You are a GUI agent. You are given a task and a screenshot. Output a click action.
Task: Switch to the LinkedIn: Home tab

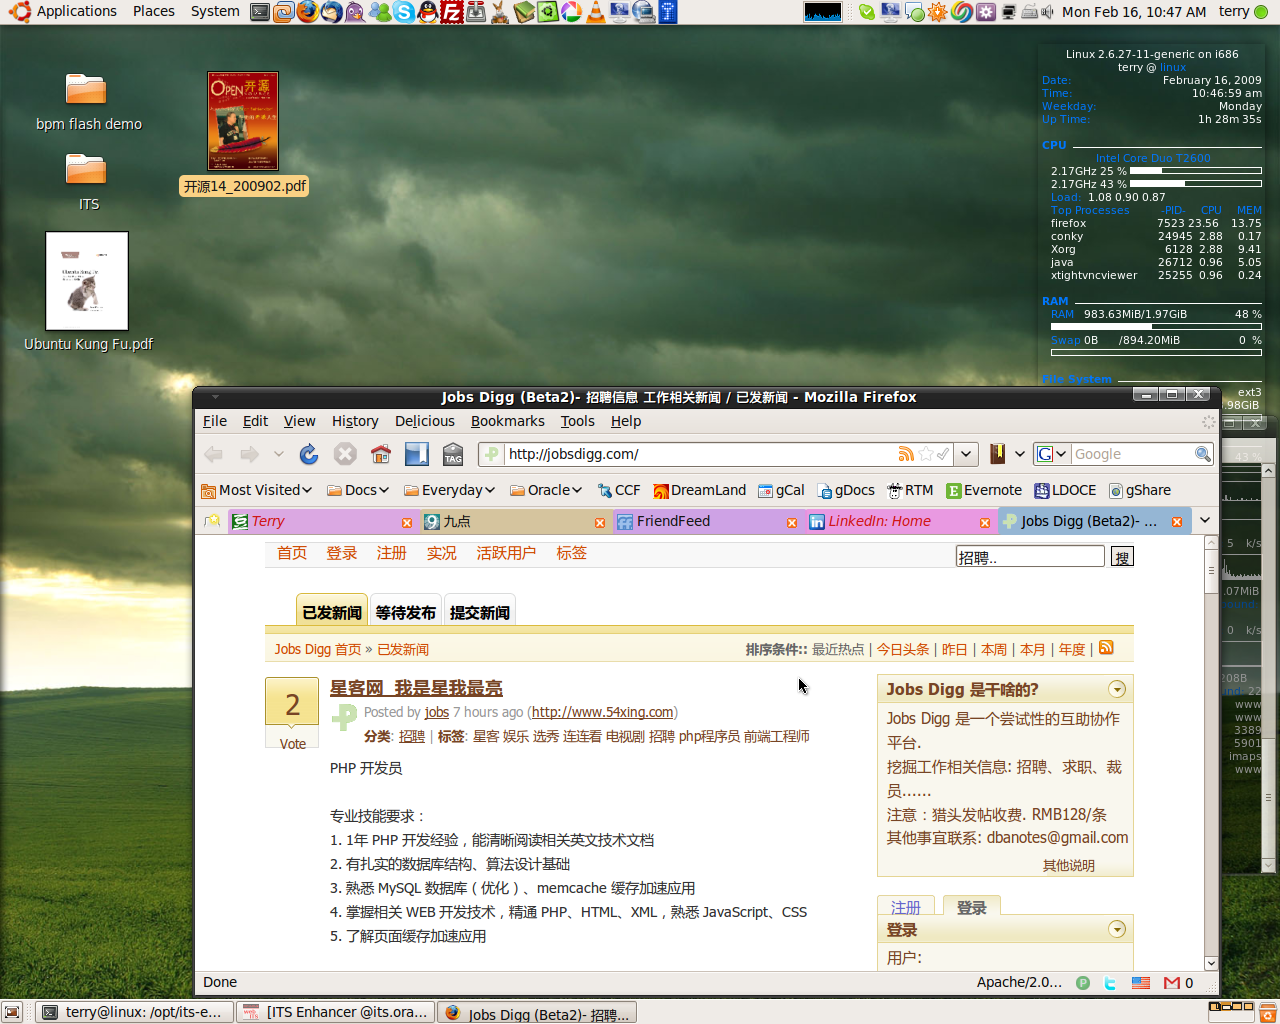(899, 521)
